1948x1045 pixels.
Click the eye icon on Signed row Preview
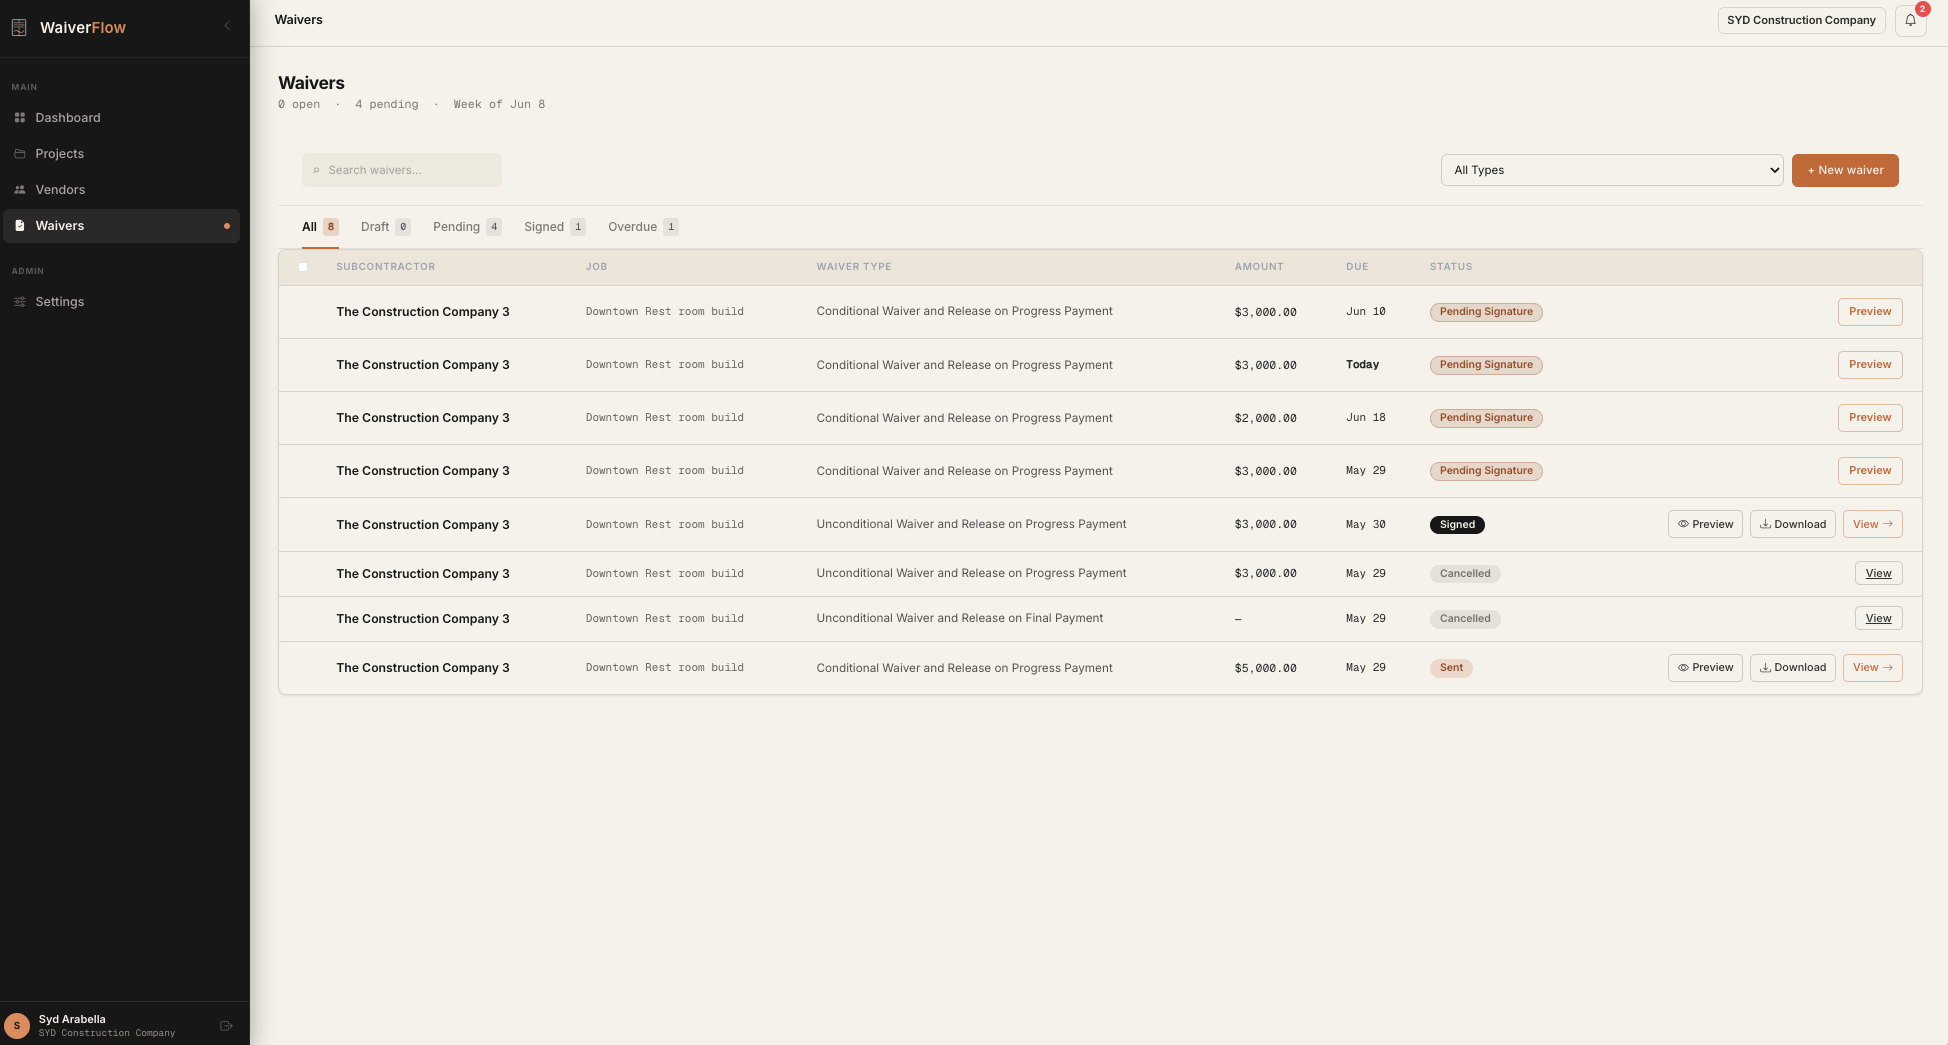coord(1683,524)
